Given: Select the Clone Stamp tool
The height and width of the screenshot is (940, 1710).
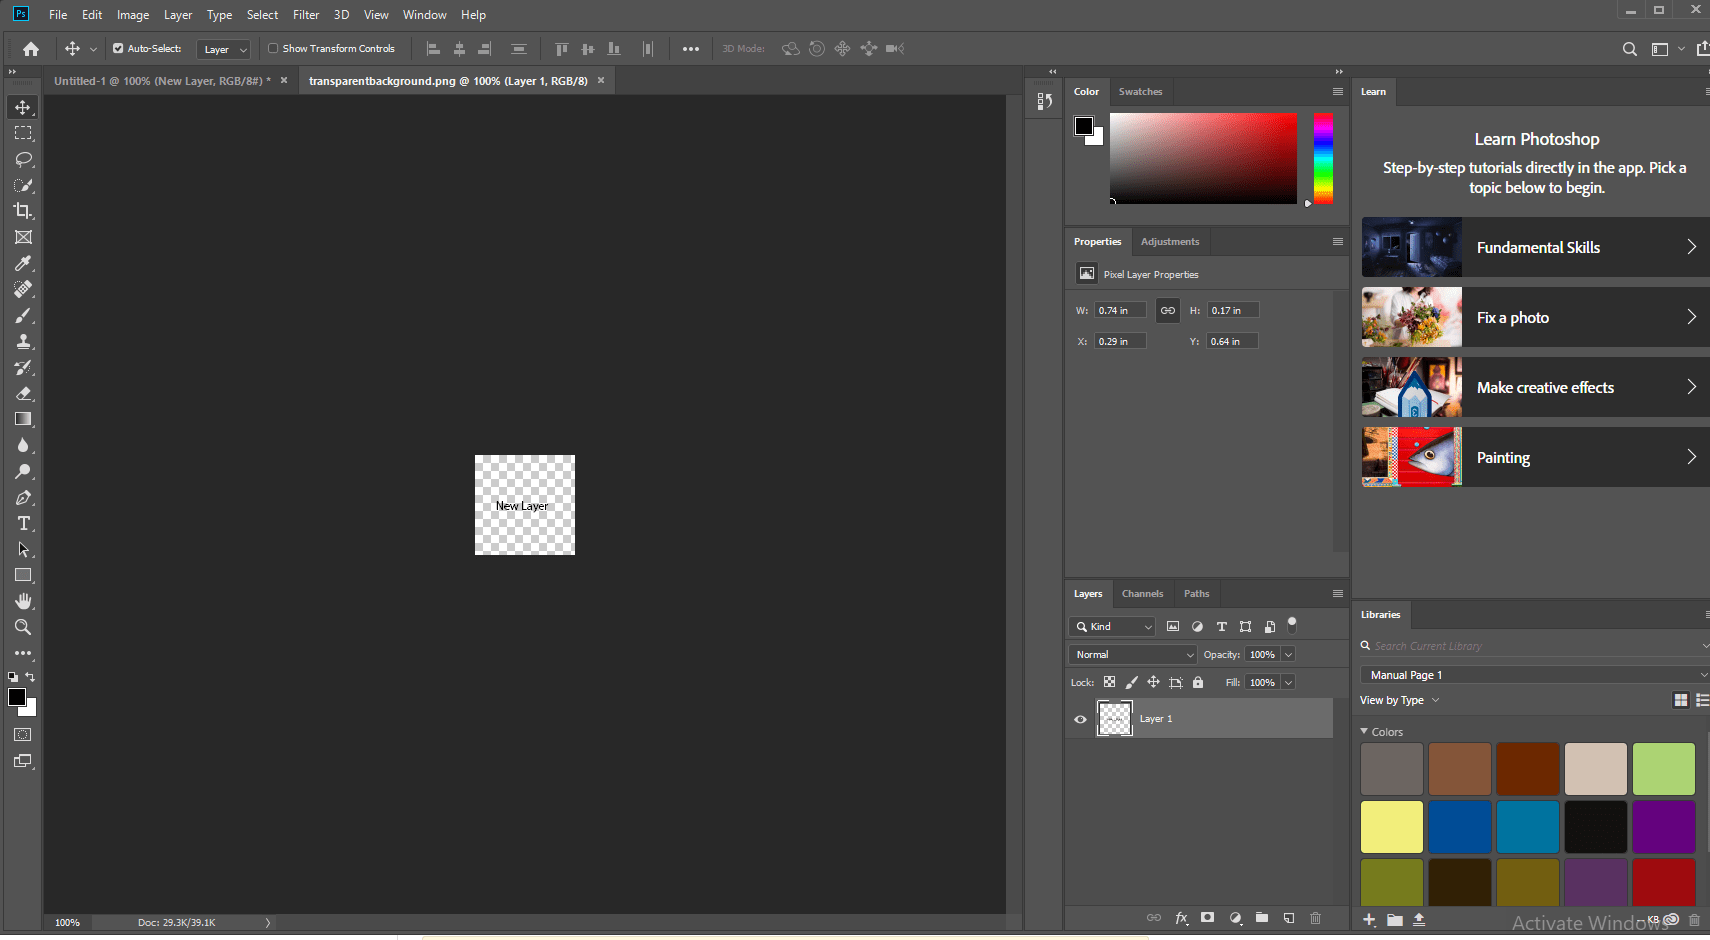Looking at the screenshot, I should tap(23, 341).
